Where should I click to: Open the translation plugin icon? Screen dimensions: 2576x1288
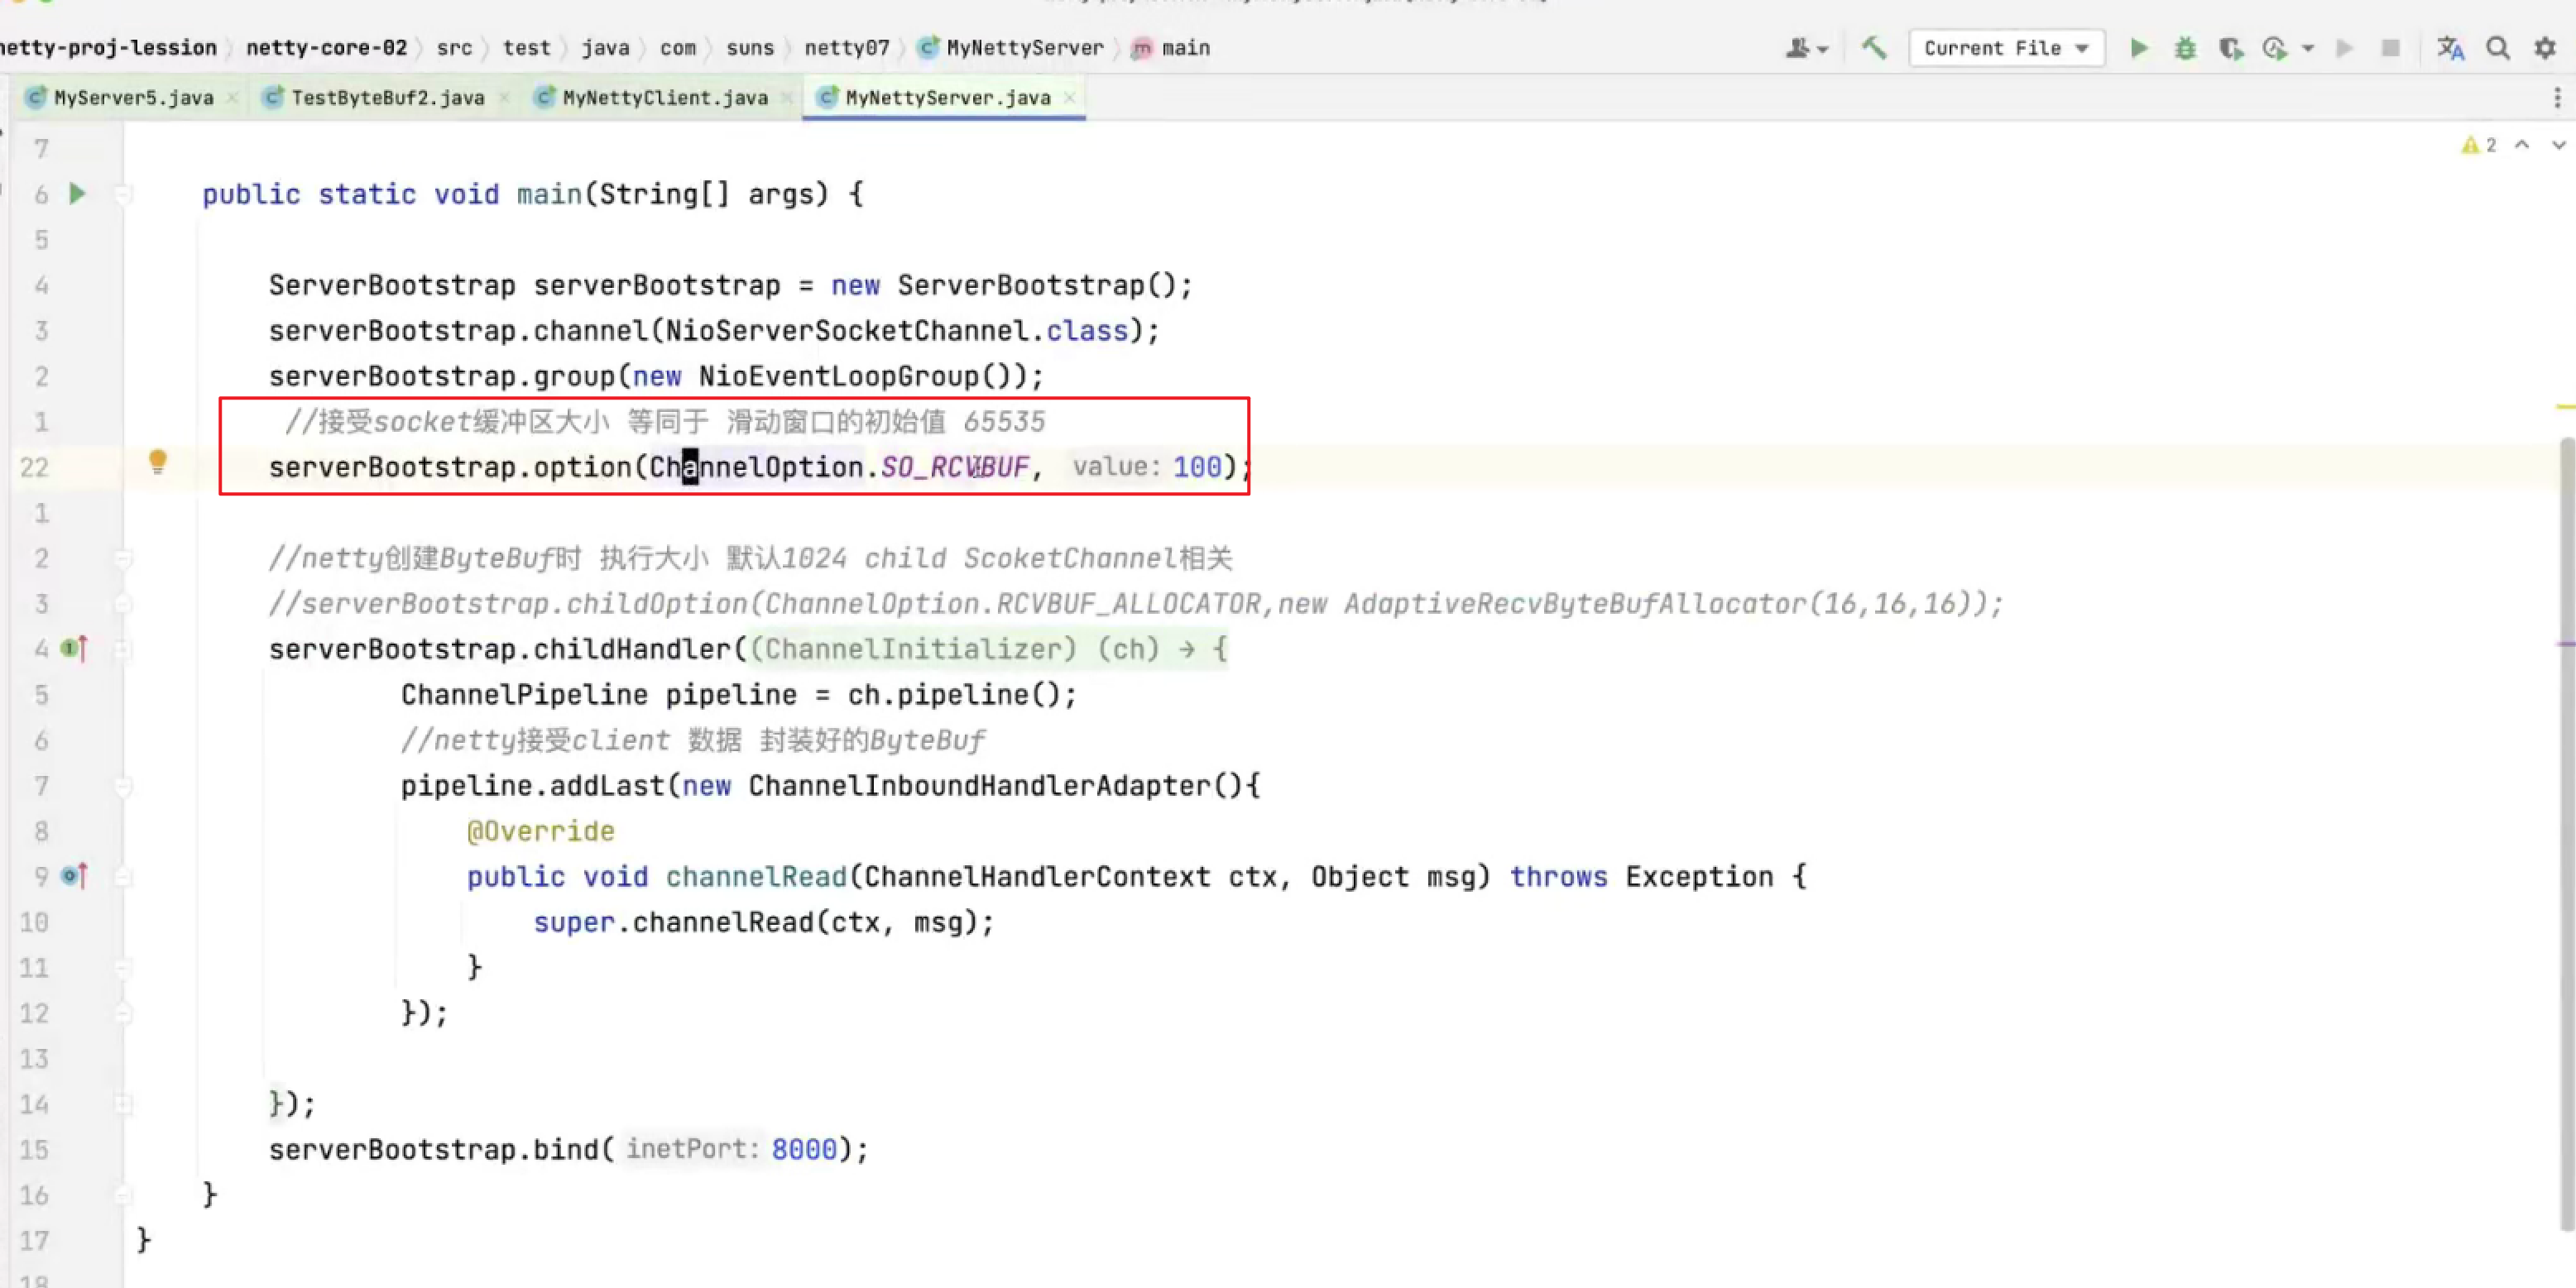2450,48
